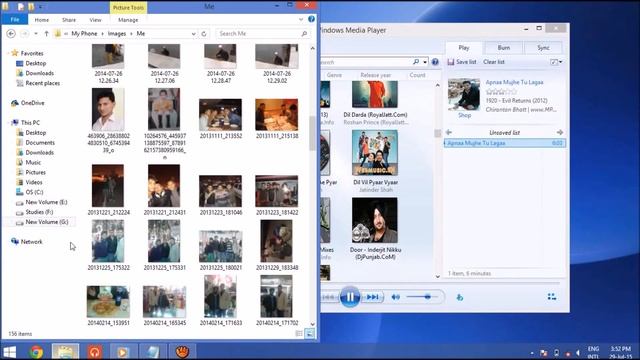Select Recent places in Favorites
The height and width of the screenshot is (360, 640).
click(42, 83)
